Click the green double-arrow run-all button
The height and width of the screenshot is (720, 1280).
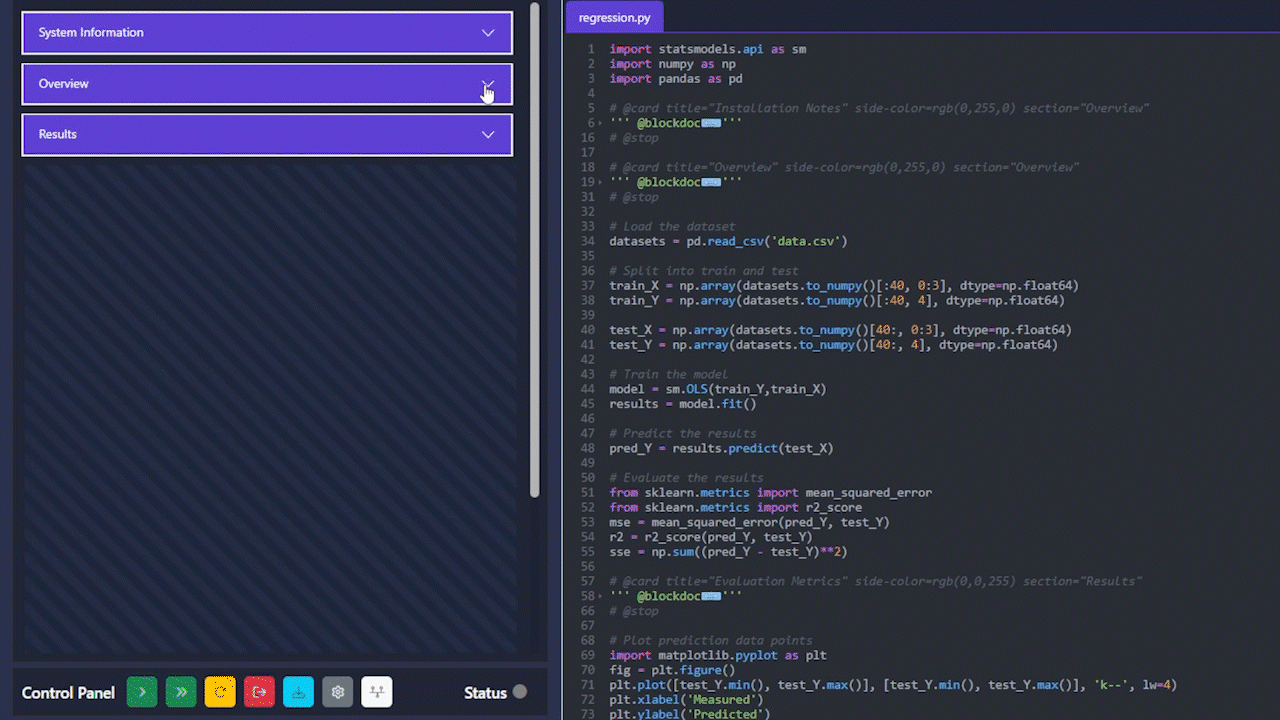click(x=181, y=692)
